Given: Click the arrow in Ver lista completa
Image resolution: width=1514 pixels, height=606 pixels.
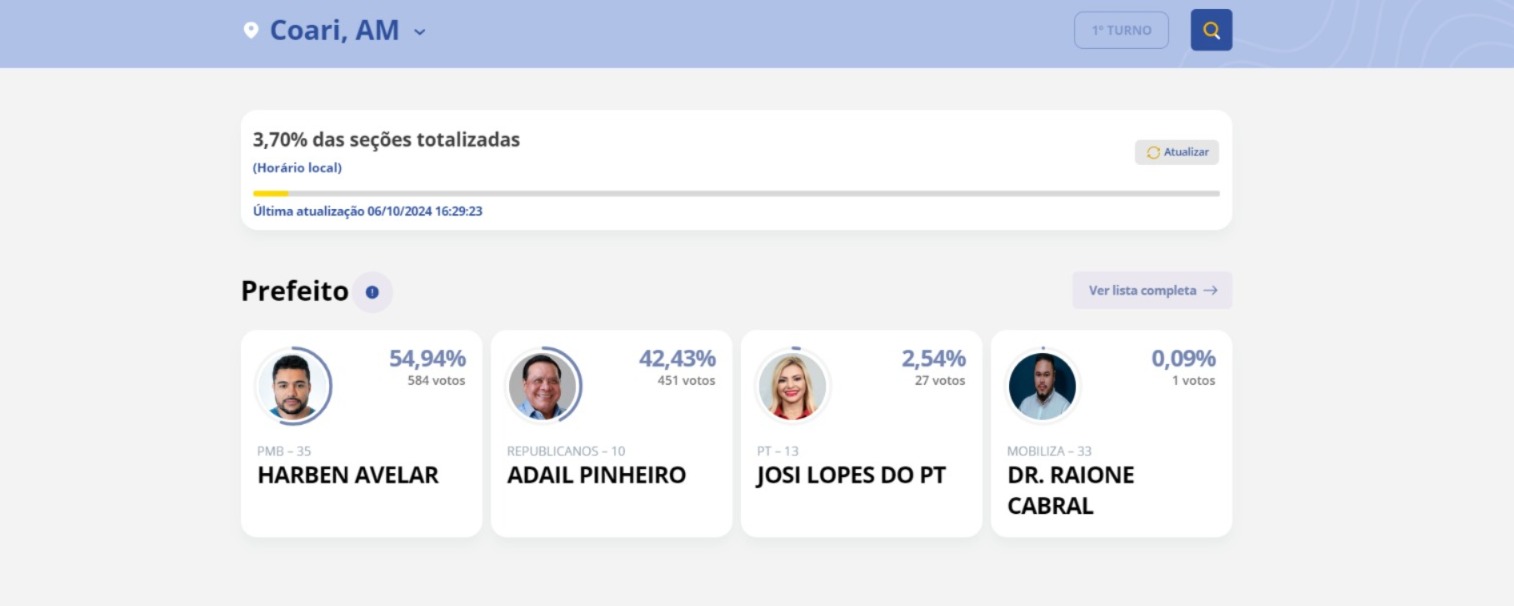Looking at the screenshot, I should tap(1210, 291).
